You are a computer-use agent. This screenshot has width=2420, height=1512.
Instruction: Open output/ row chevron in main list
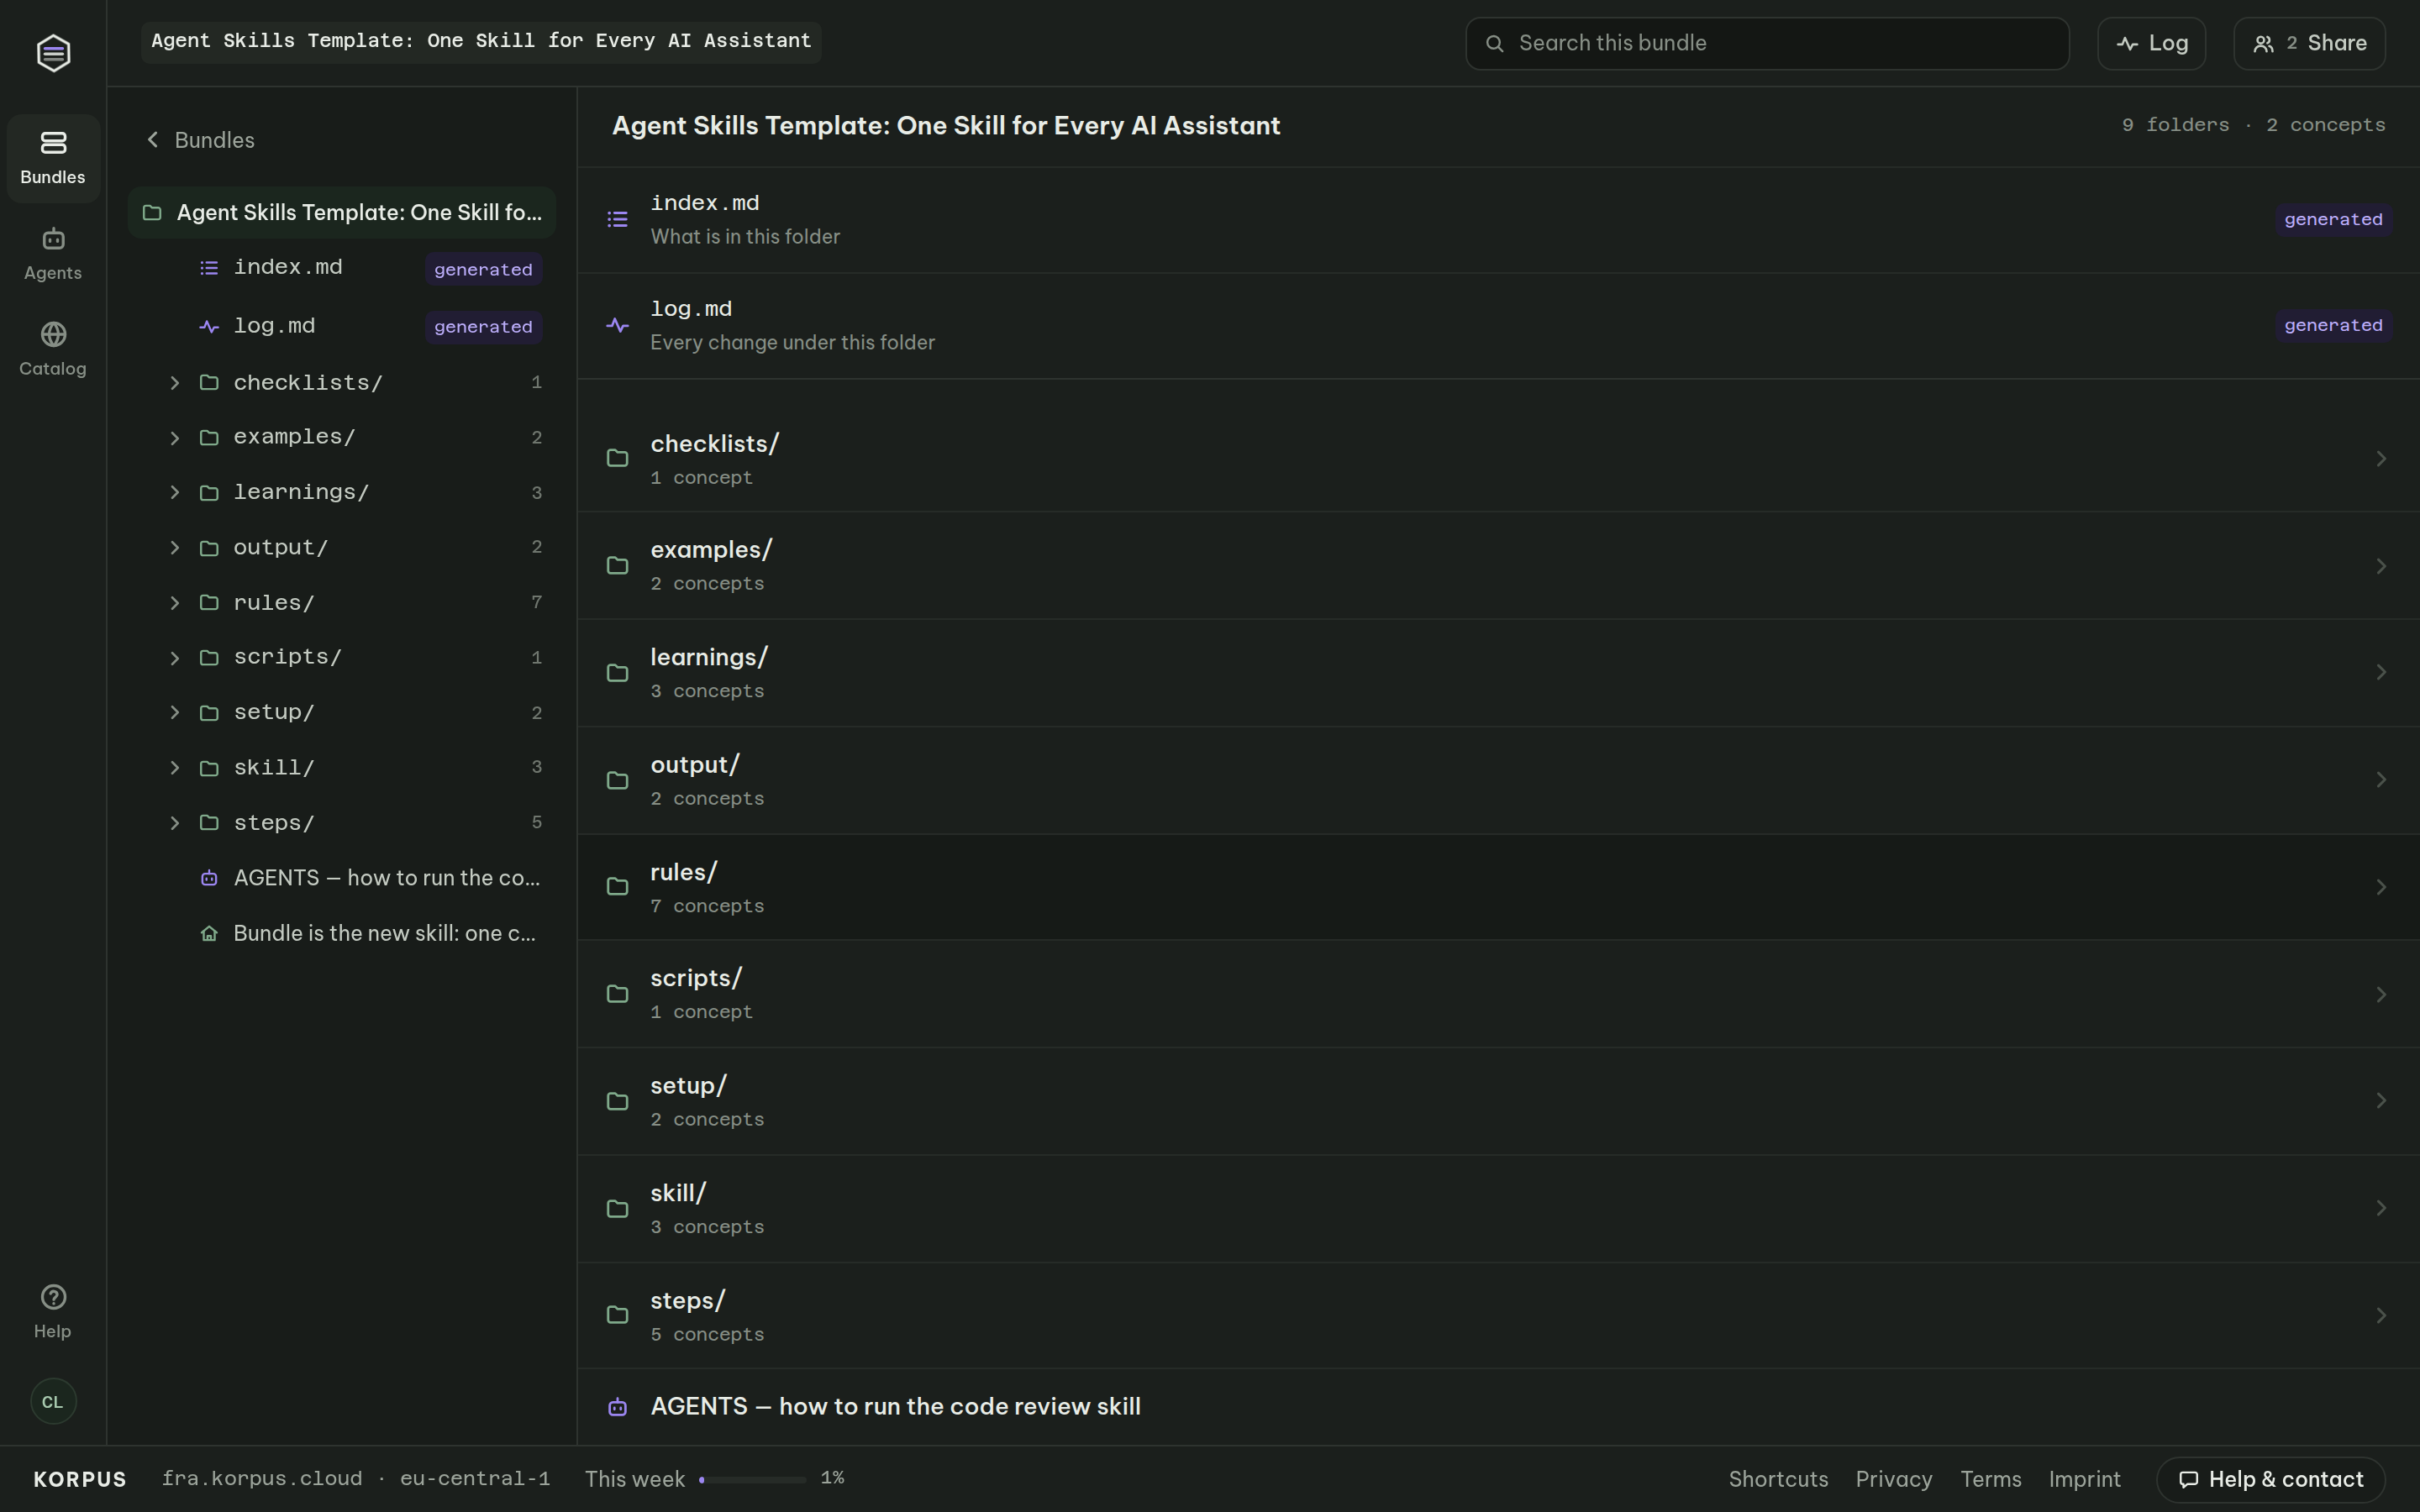pyautogui.click(x=2381, y=780)
